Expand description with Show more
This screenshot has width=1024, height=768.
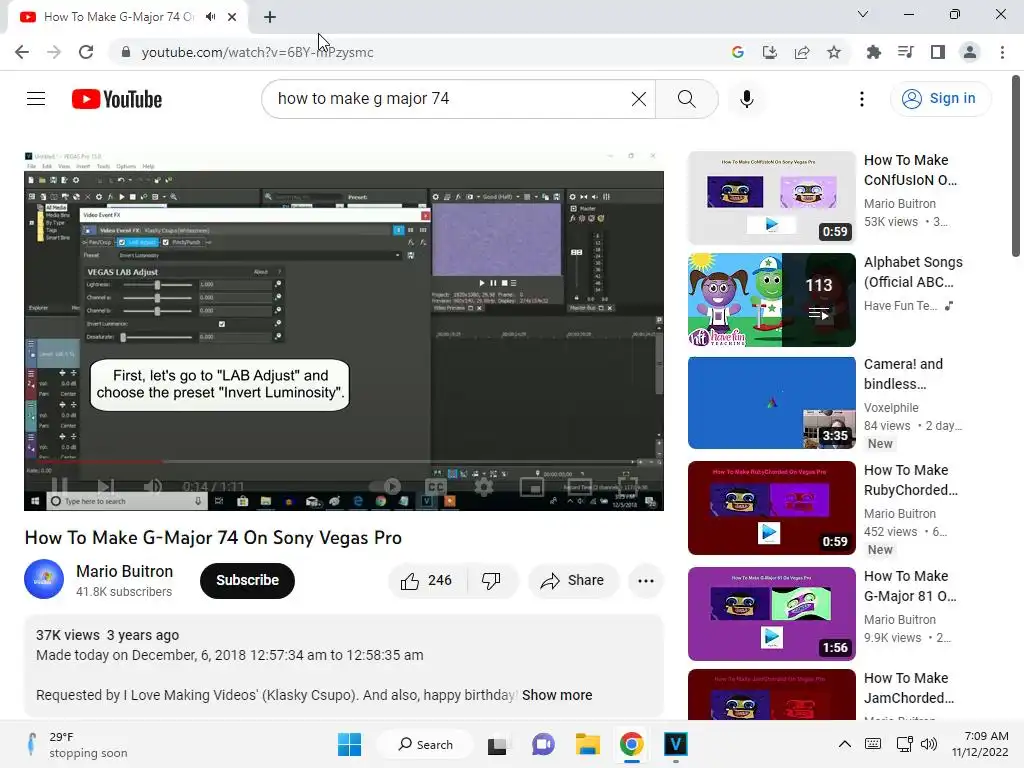point(556,696)
